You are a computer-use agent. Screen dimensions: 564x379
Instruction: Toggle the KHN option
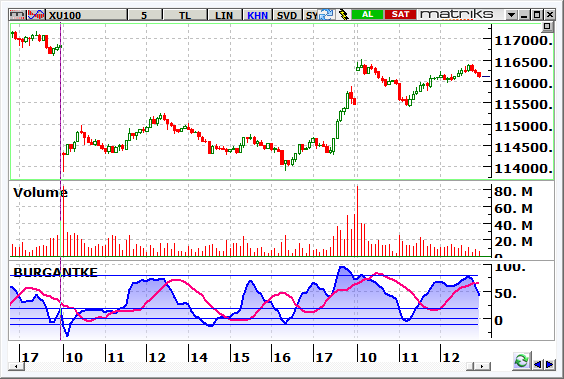[258, 15]
